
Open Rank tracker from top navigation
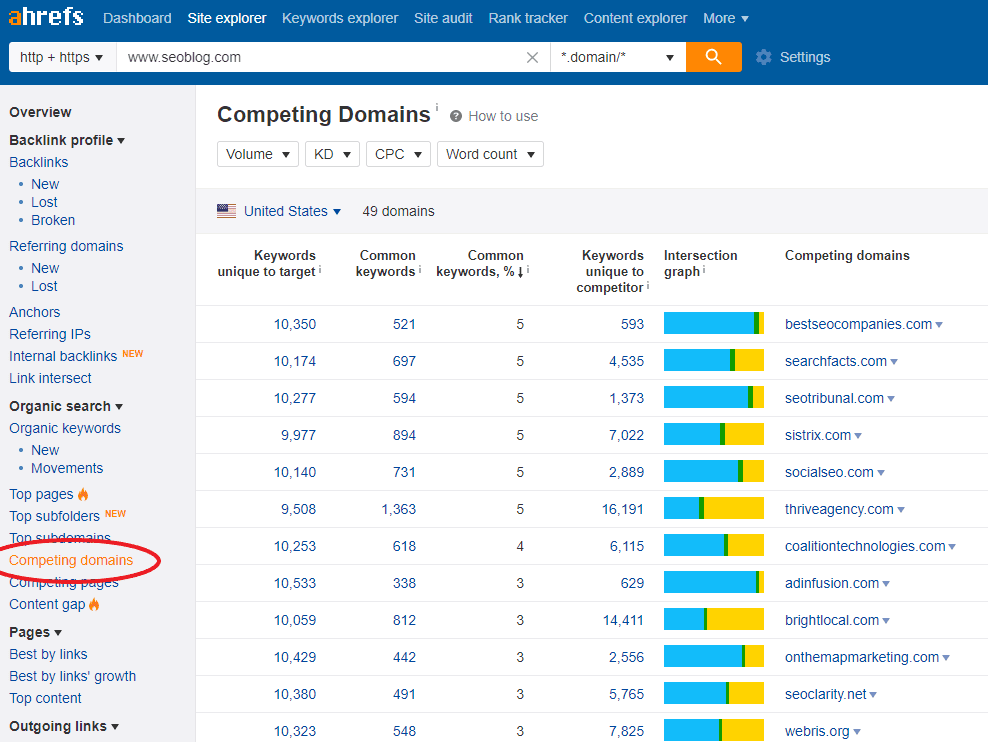coord(528,18)
